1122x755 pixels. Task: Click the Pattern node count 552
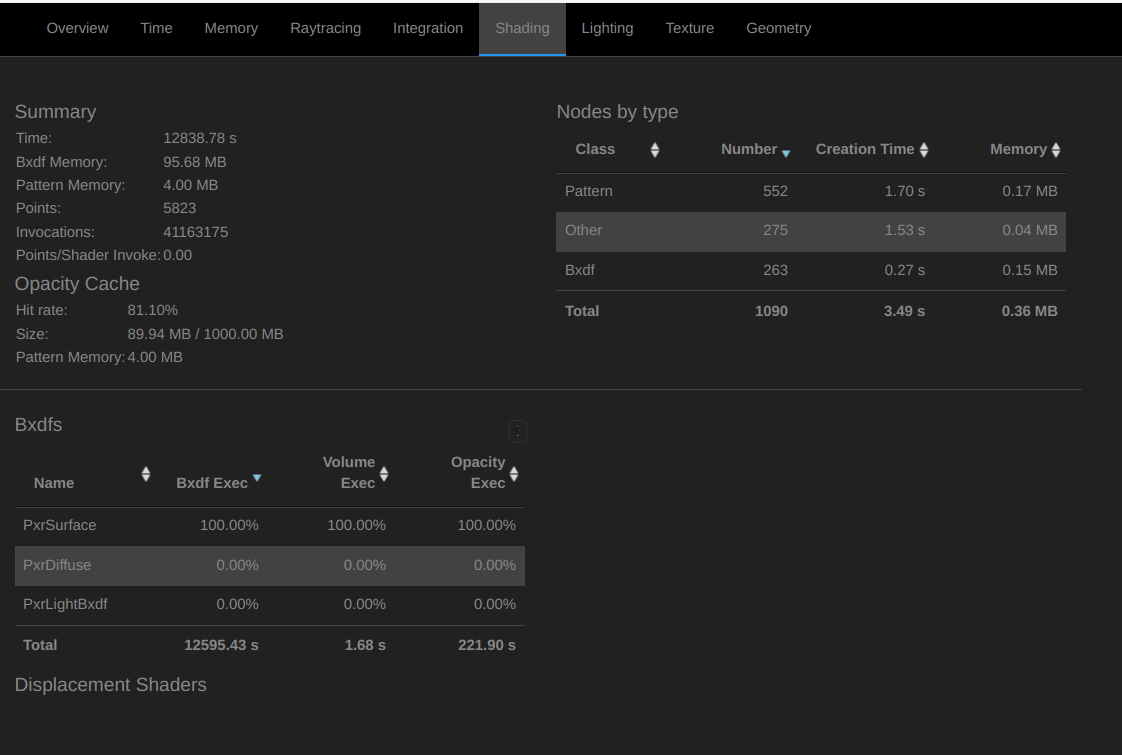775,191
